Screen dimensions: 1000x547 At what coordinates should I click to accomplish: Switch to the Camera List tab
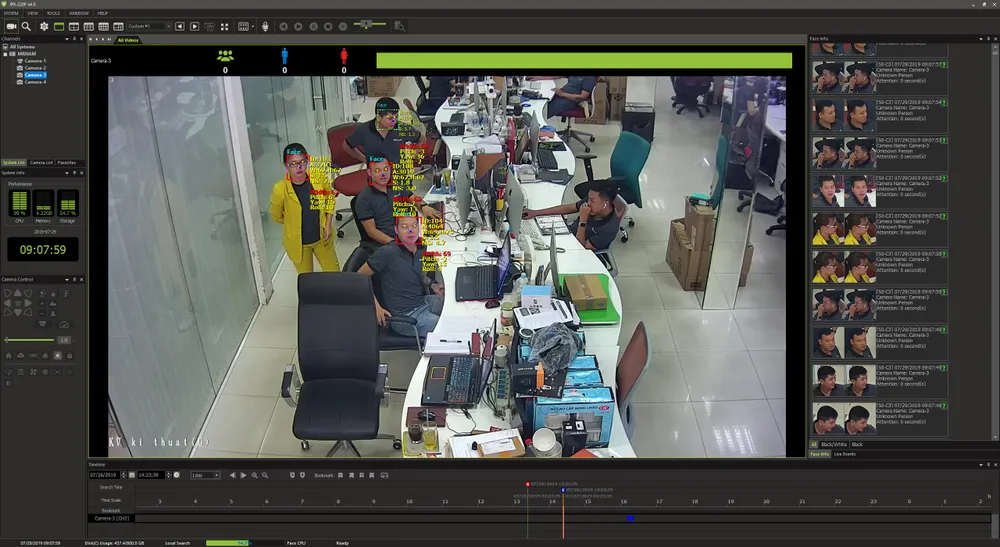coord(41,162)
